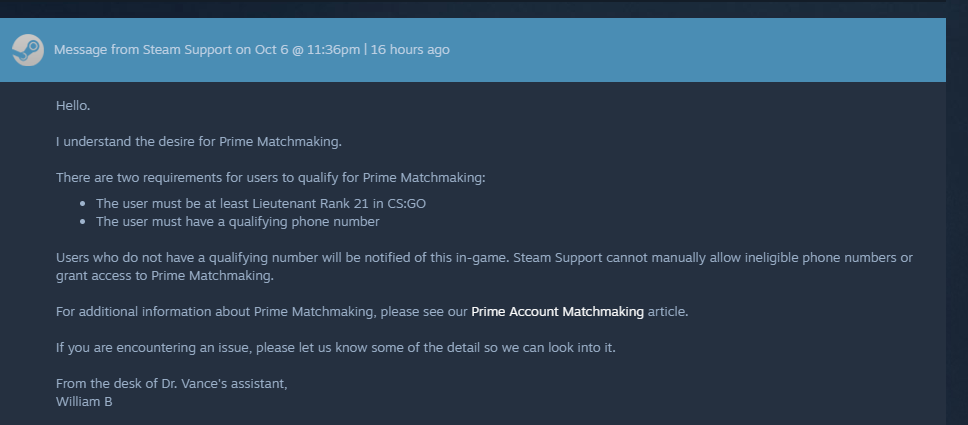Click the "There are two requirements" sentence

(270, 177)
